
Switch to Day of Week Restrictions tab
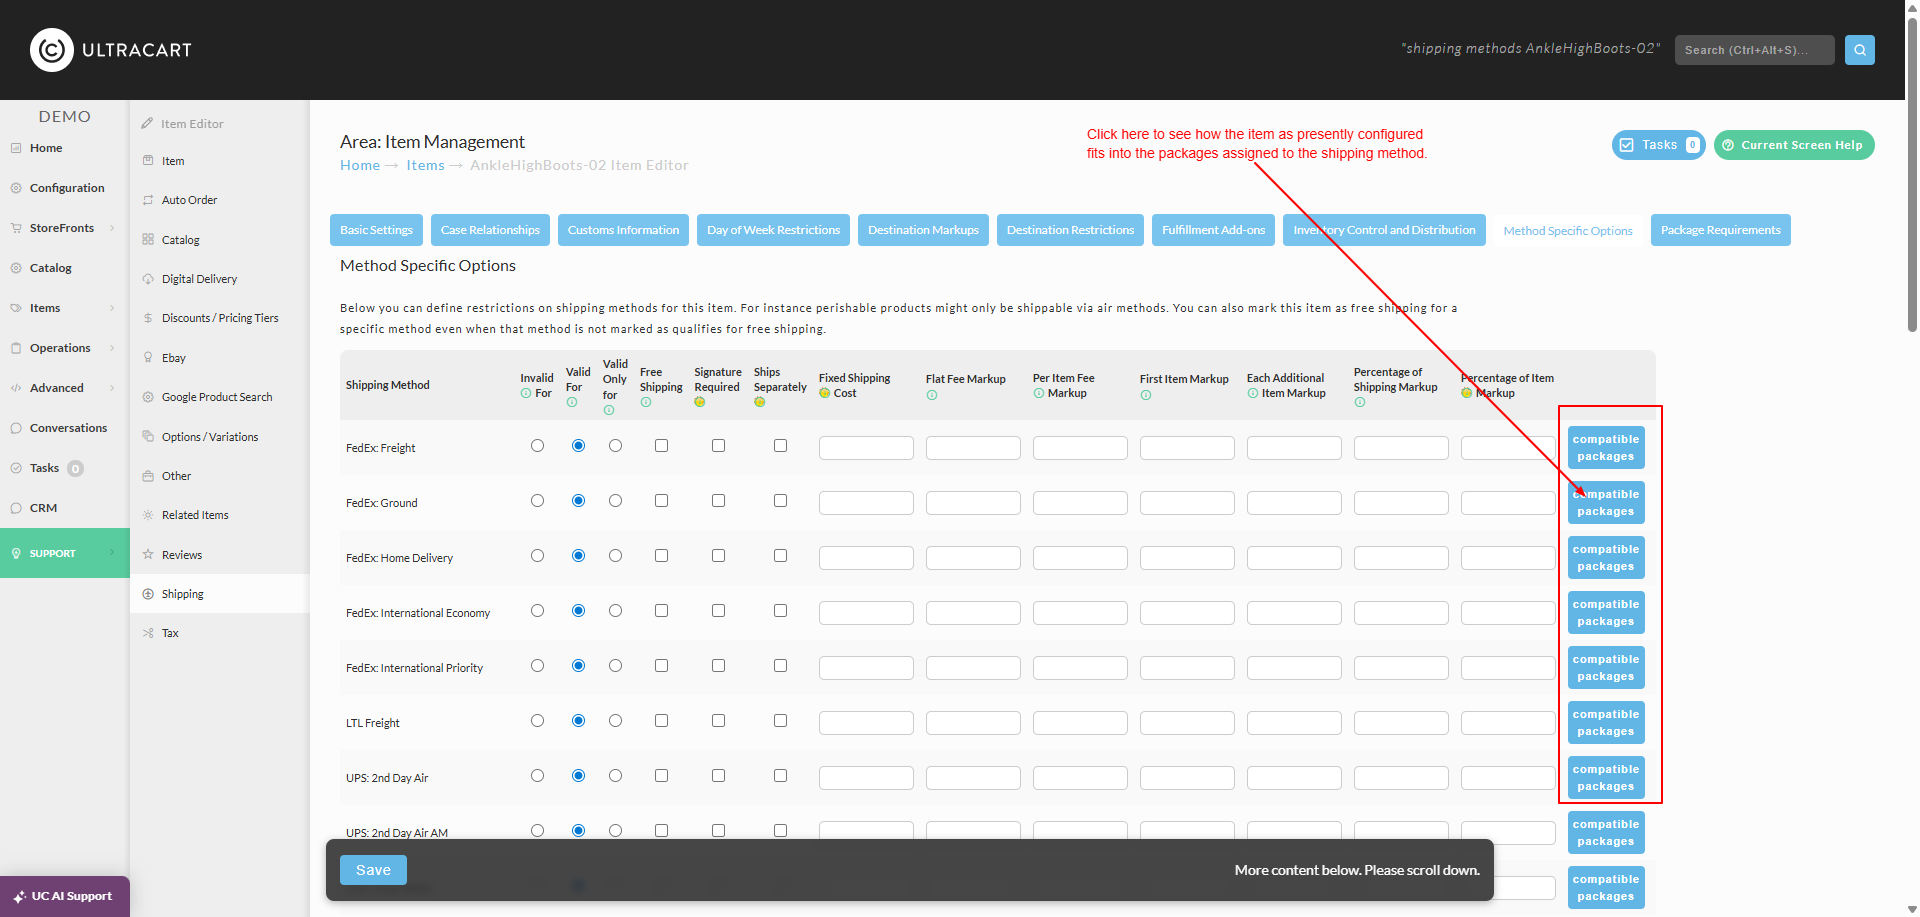(773, 230)
